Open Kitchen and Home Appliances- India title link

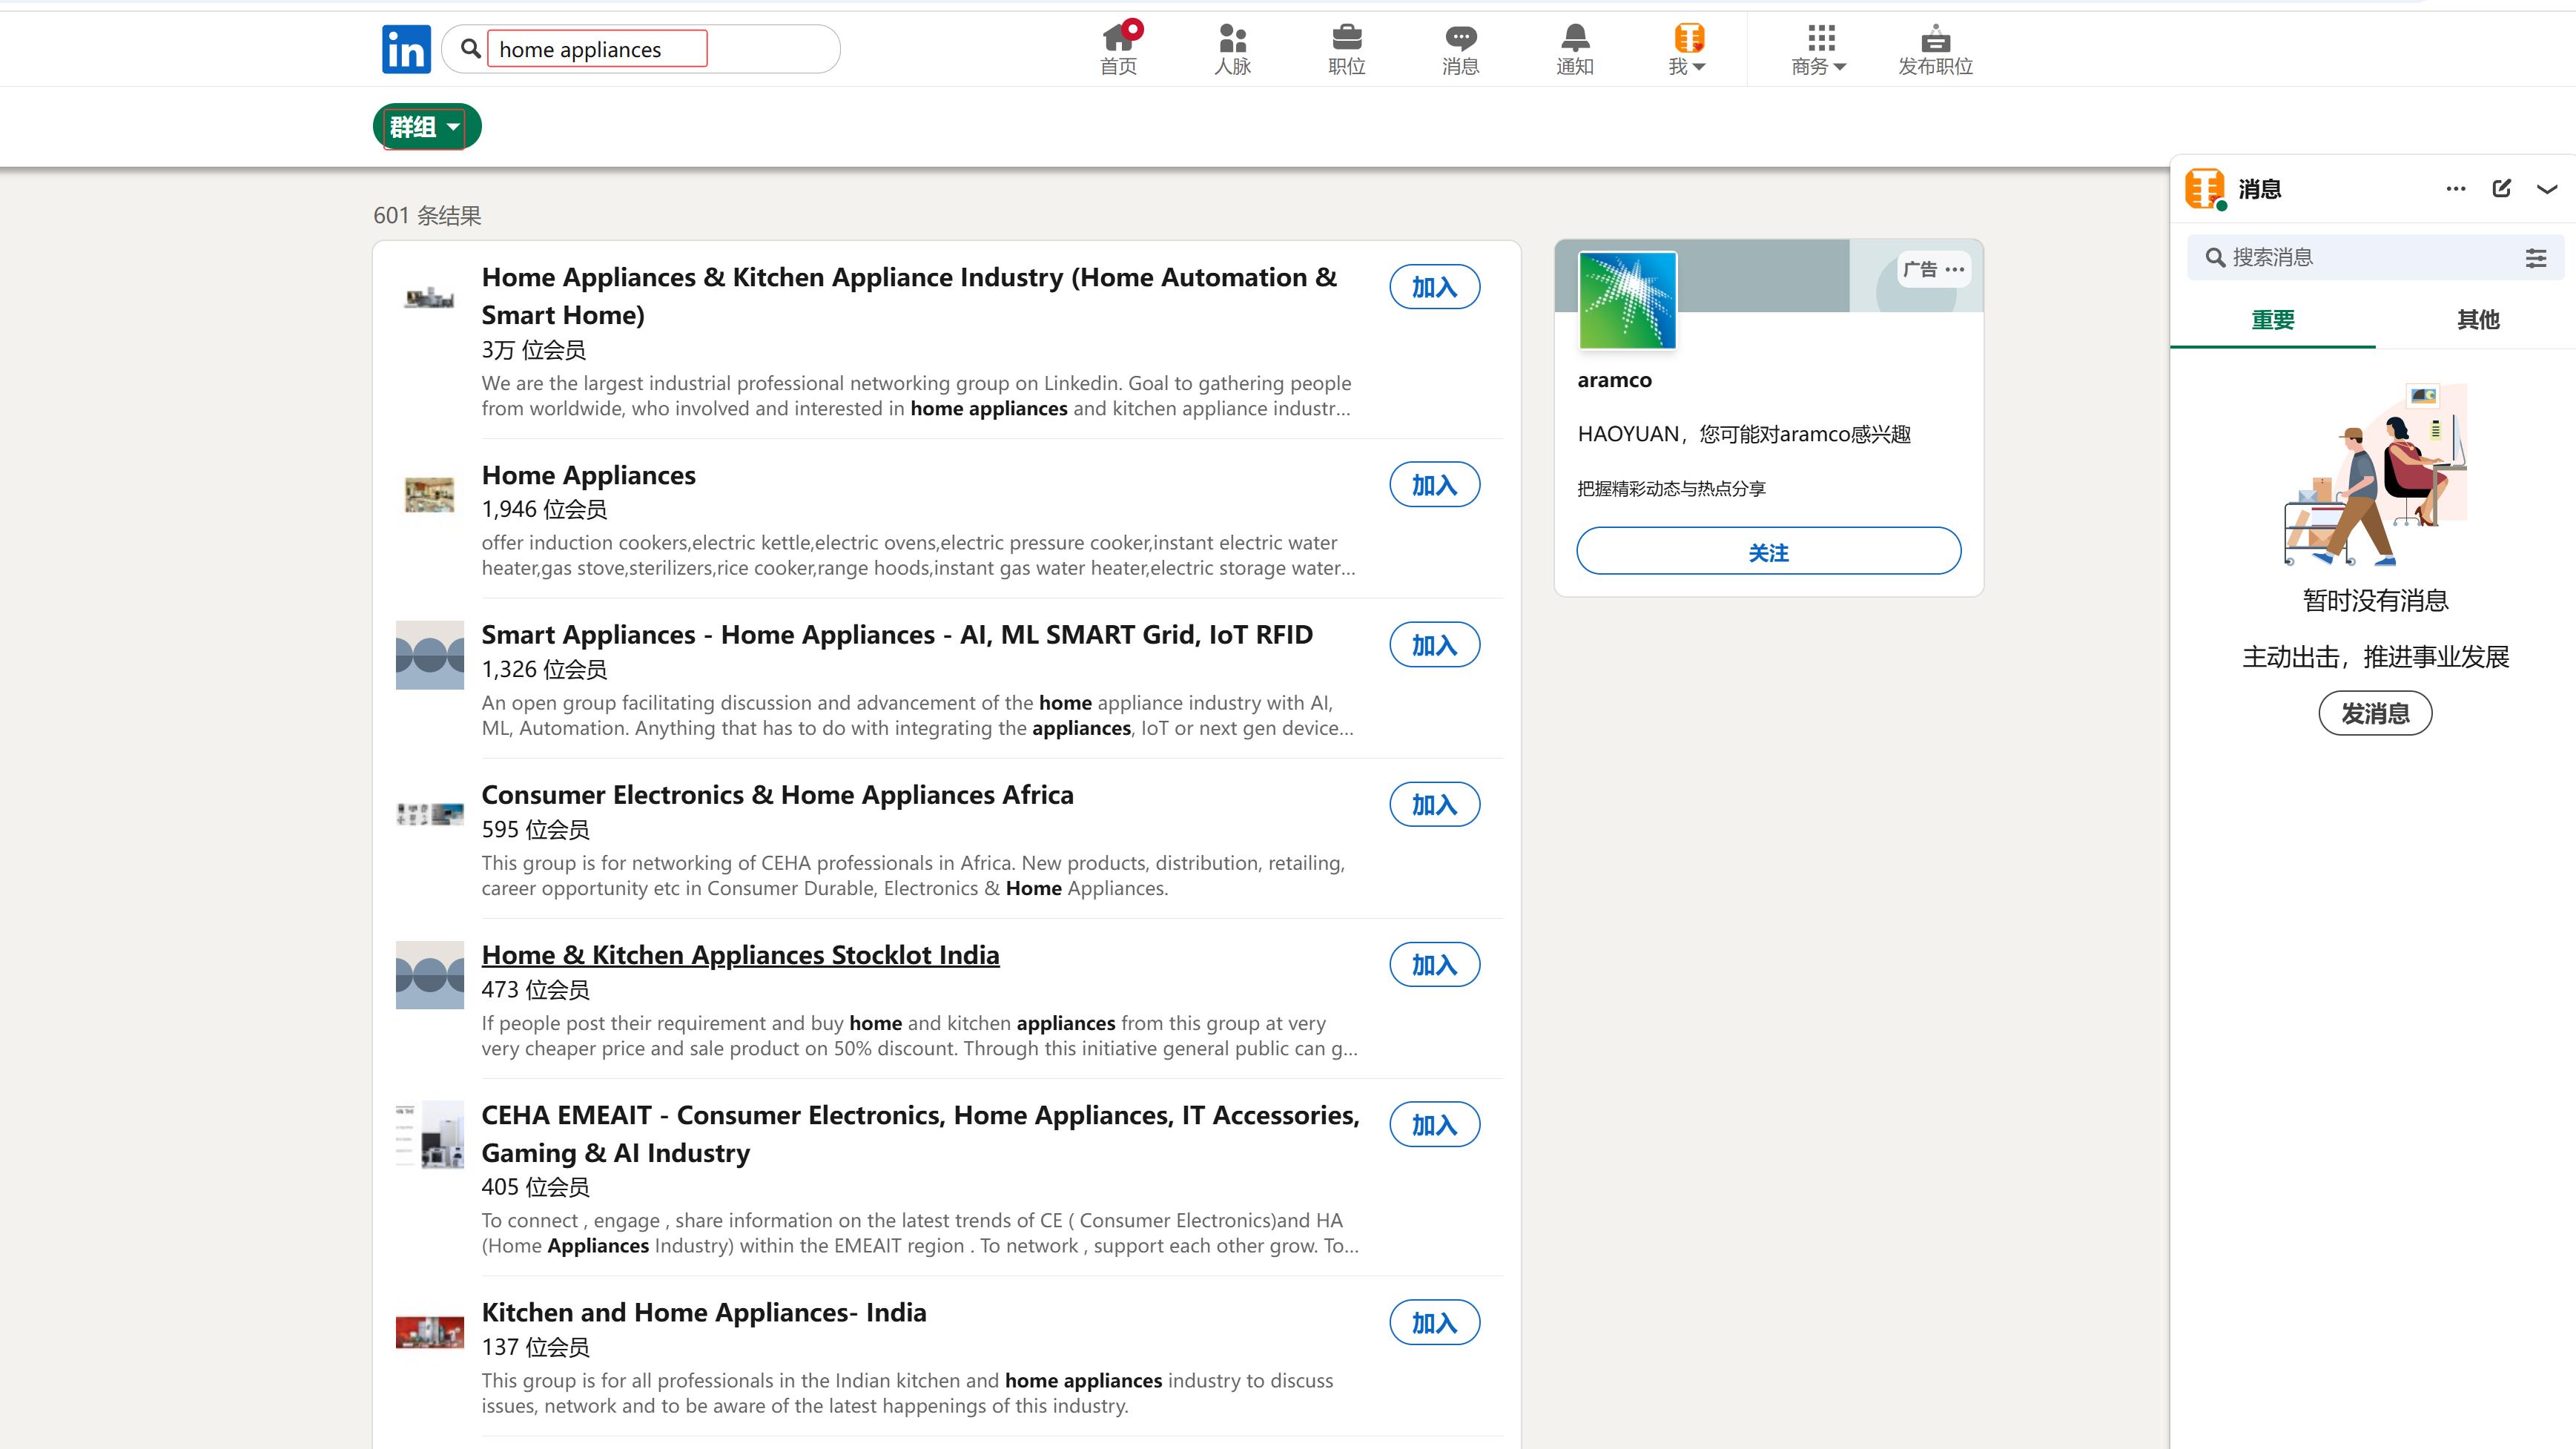pos(704,1312)
